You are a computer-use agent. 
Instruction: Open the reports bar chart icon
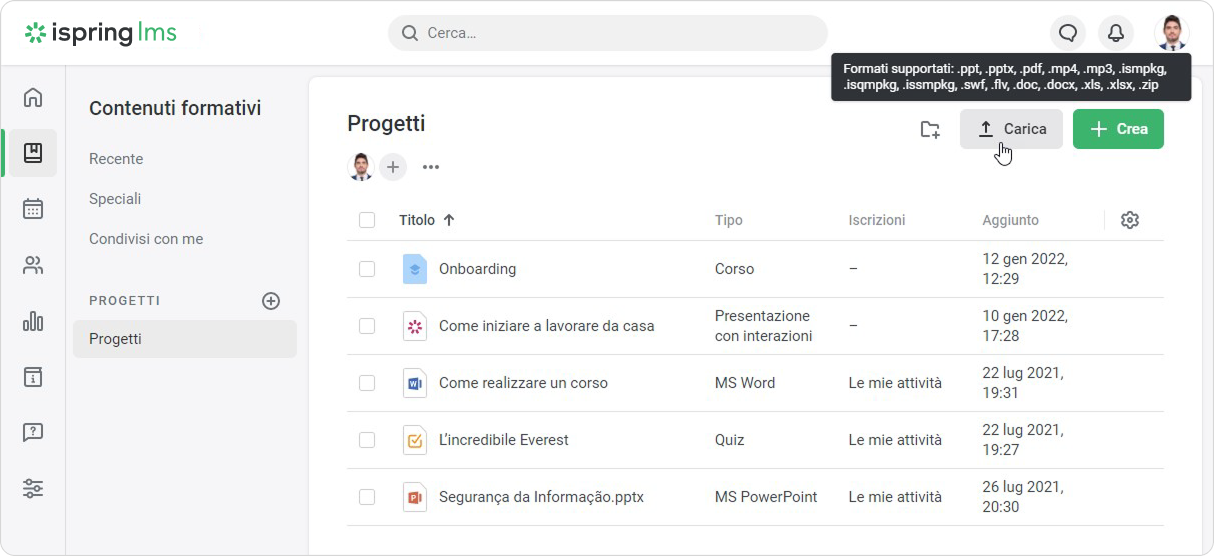point(33,321)
